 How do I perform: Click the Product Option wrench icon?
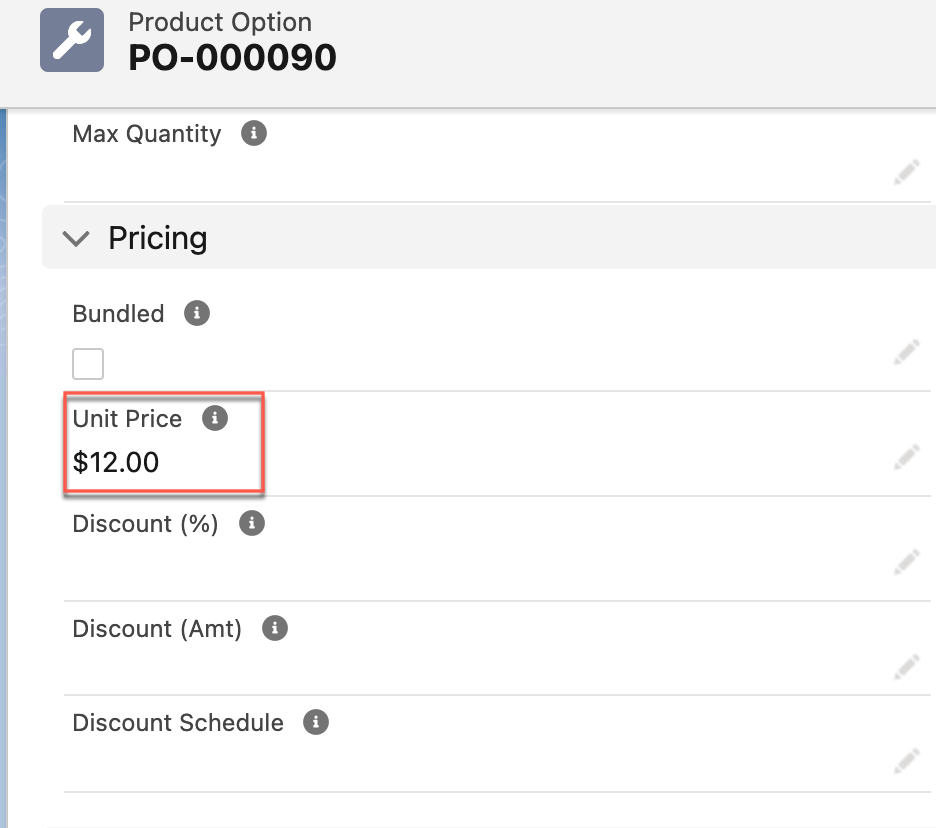click(71, 40)
